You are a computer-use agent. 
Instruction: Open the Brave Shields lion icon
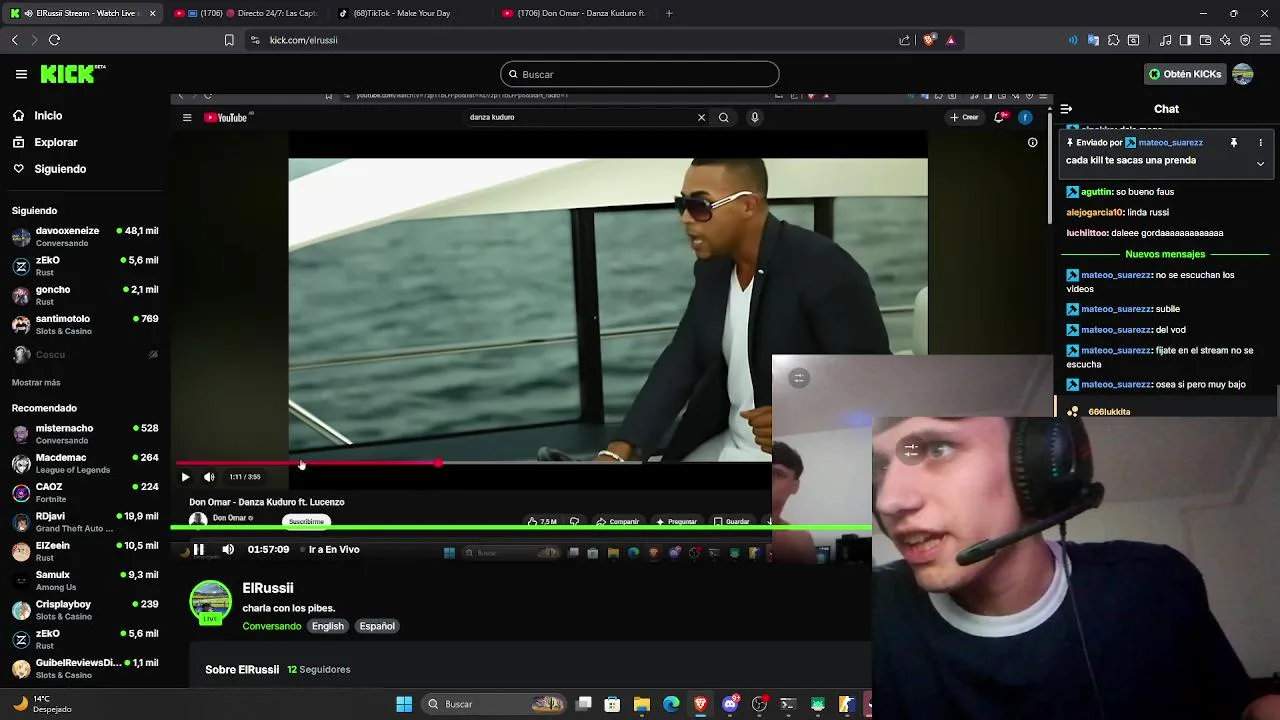[x=929, y=40]
